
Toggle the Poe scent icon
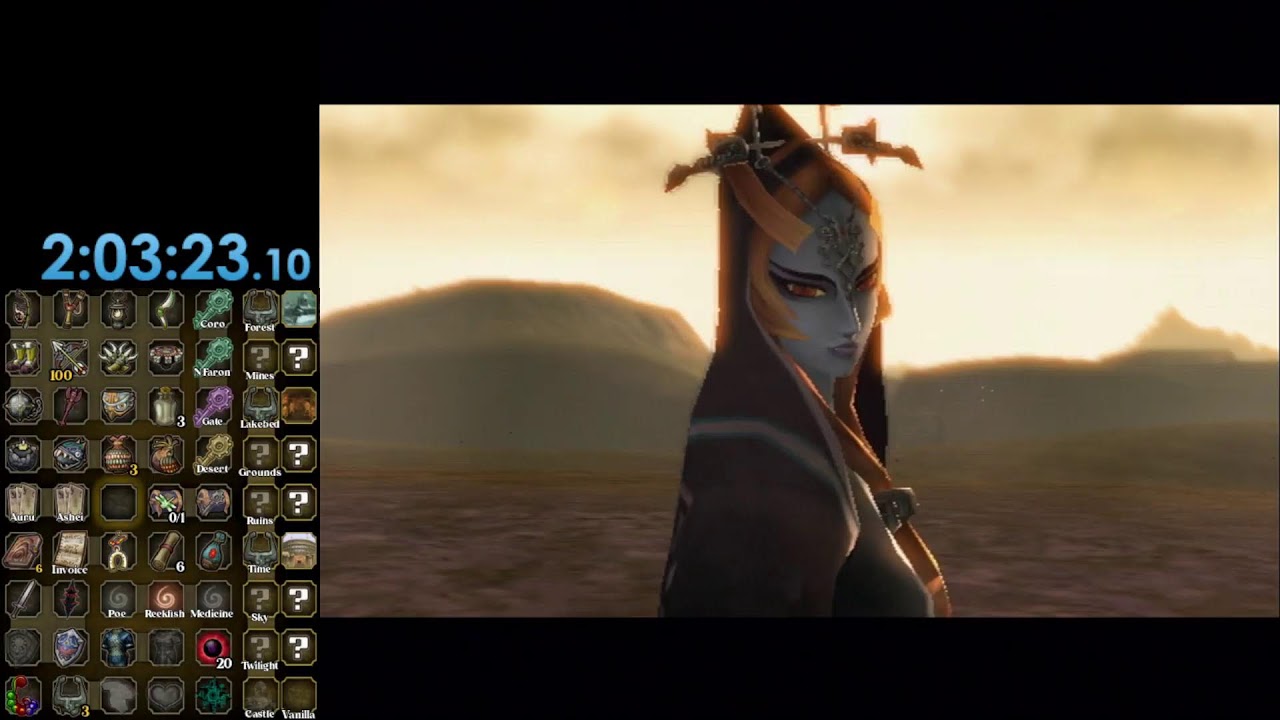(118, 599)
